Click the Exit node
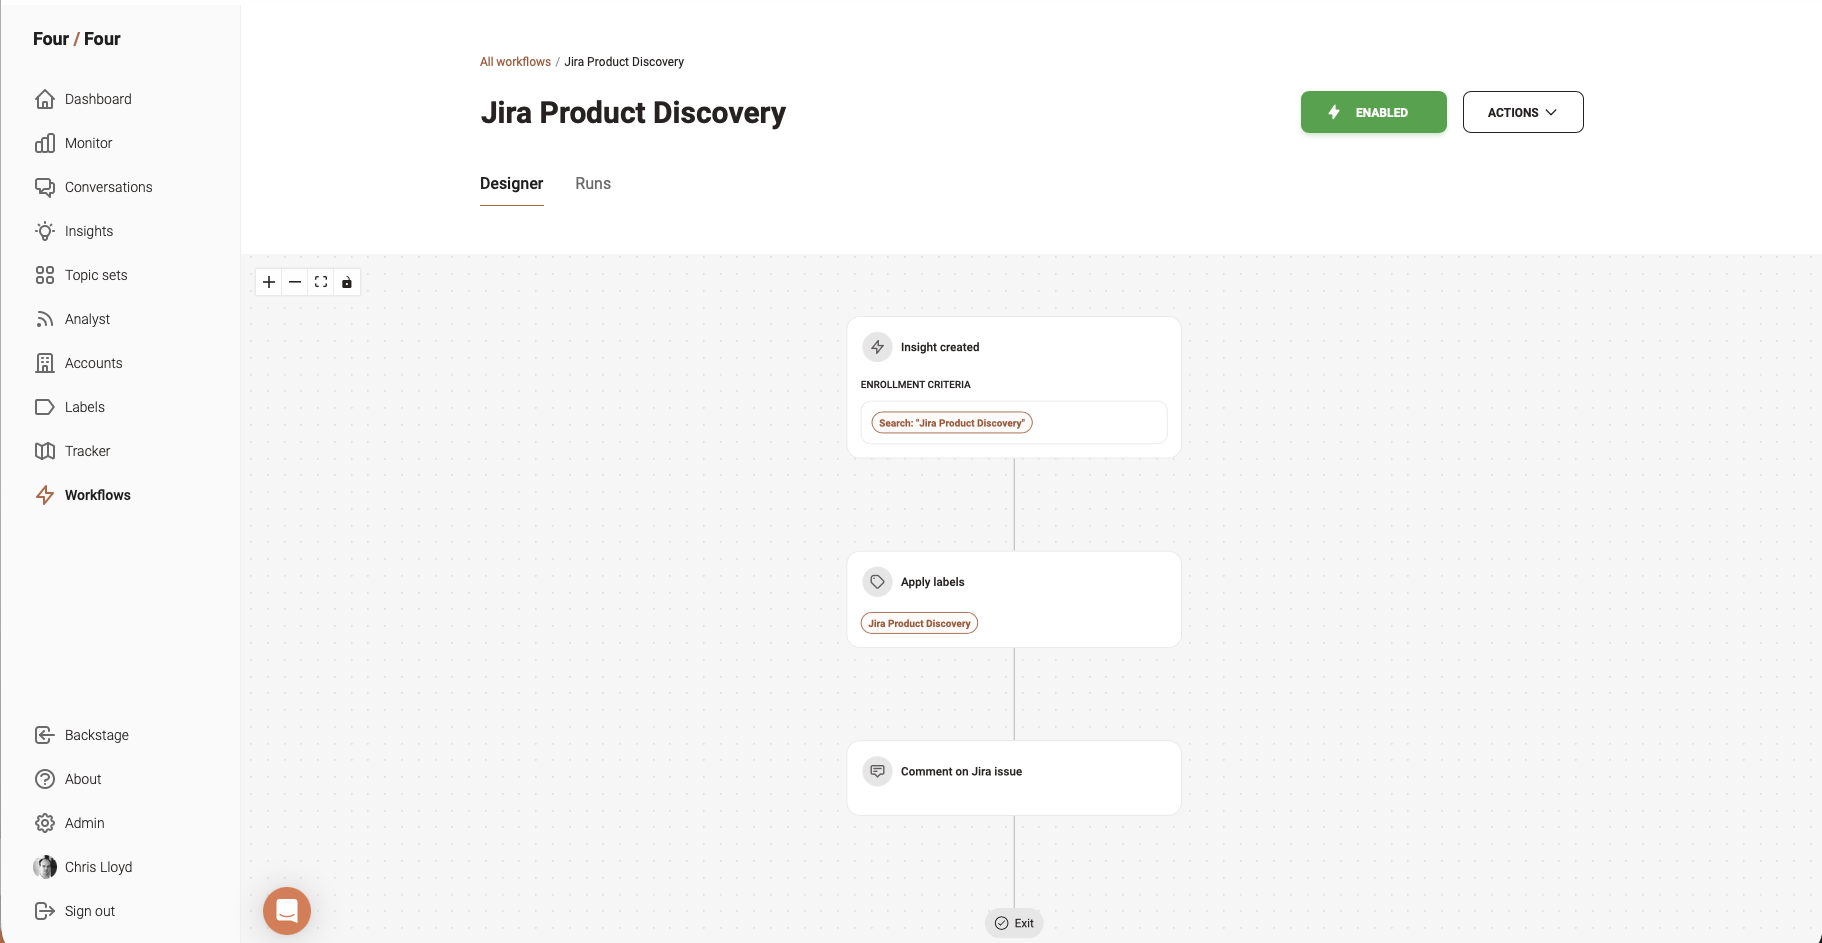 1014,923
